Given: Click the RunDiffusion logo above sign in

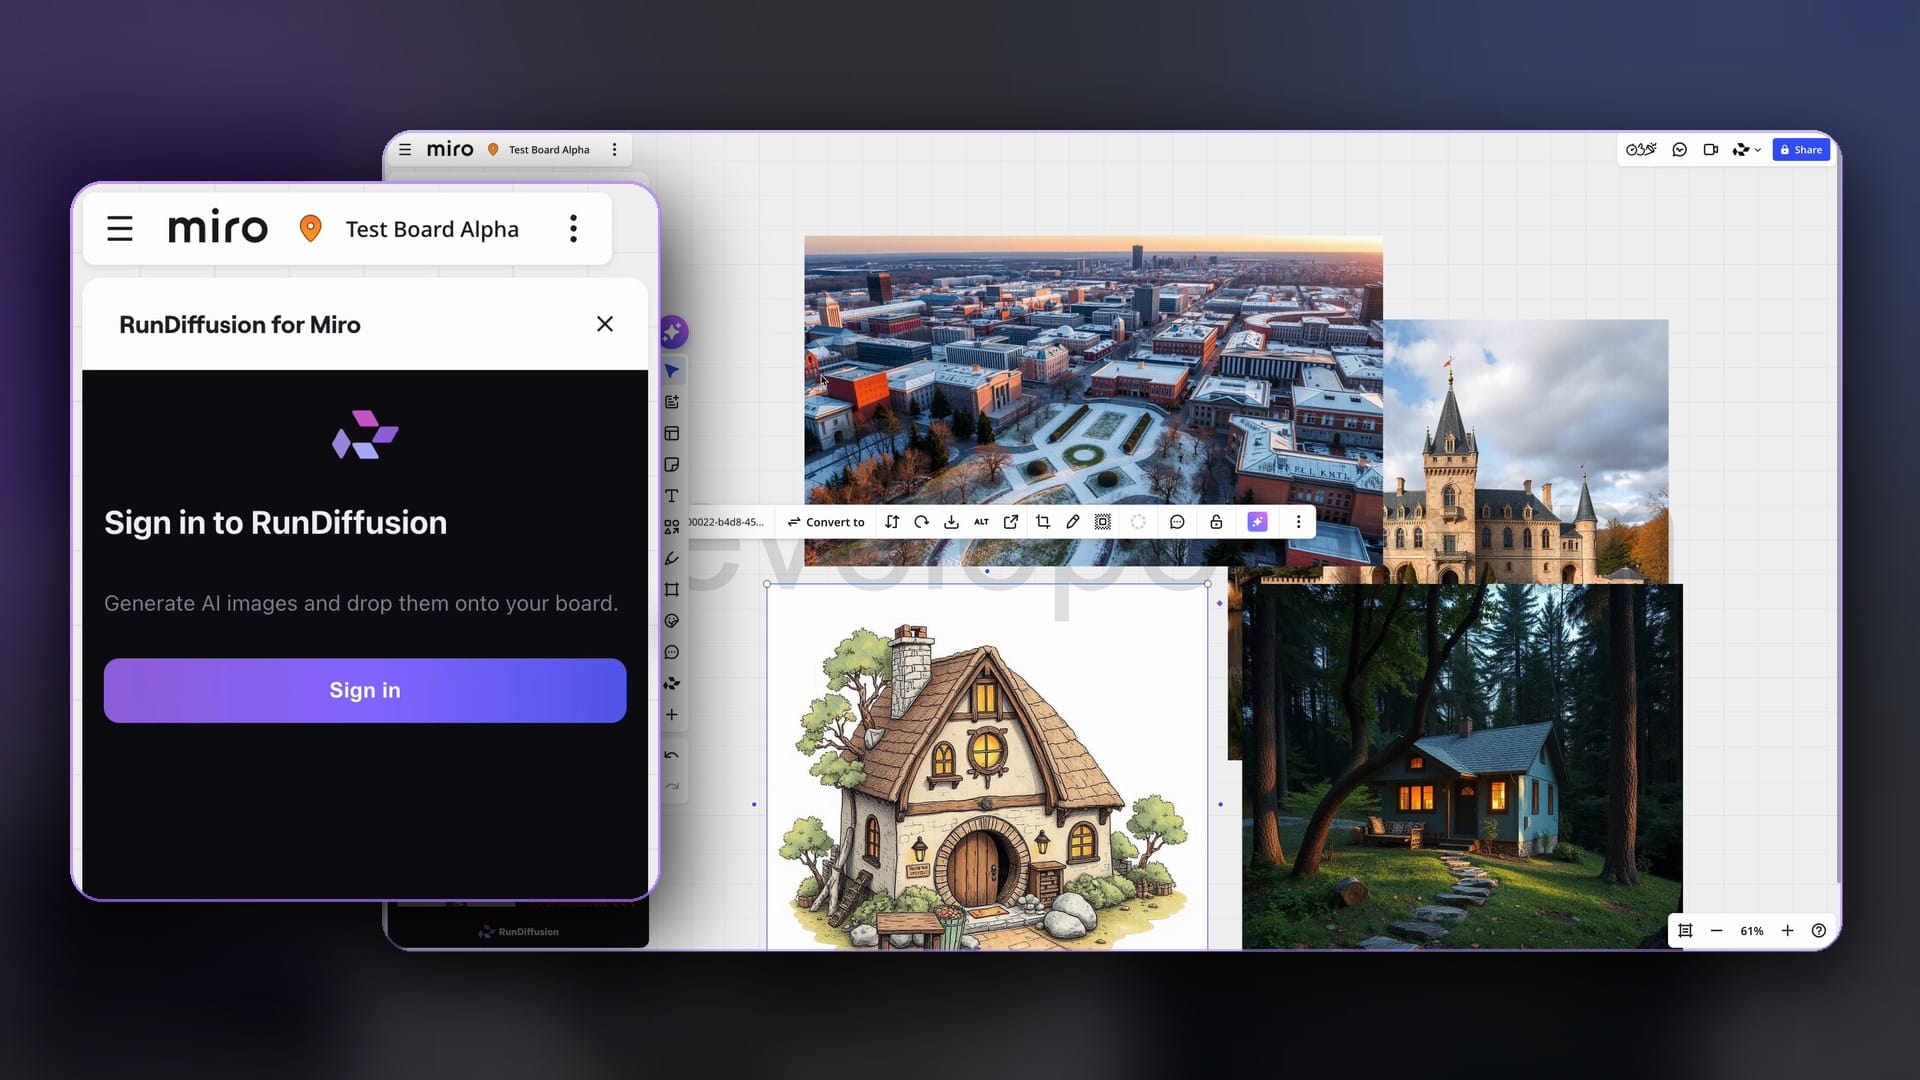Looking at the screenshot, I should pos(365,435).
